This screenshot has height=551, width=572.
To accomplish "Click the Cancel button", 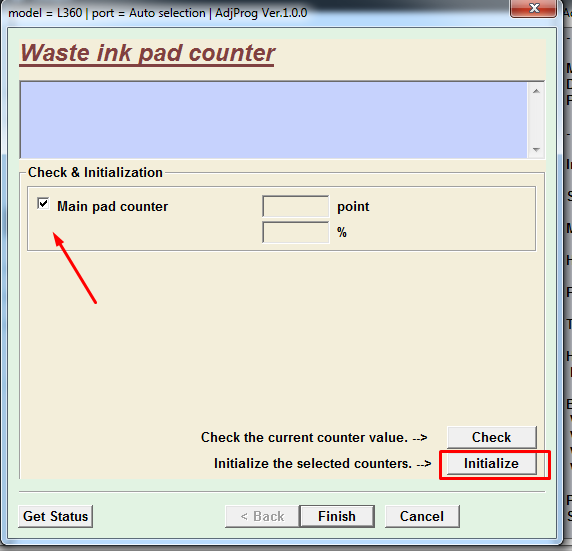I will coord(422,516).
